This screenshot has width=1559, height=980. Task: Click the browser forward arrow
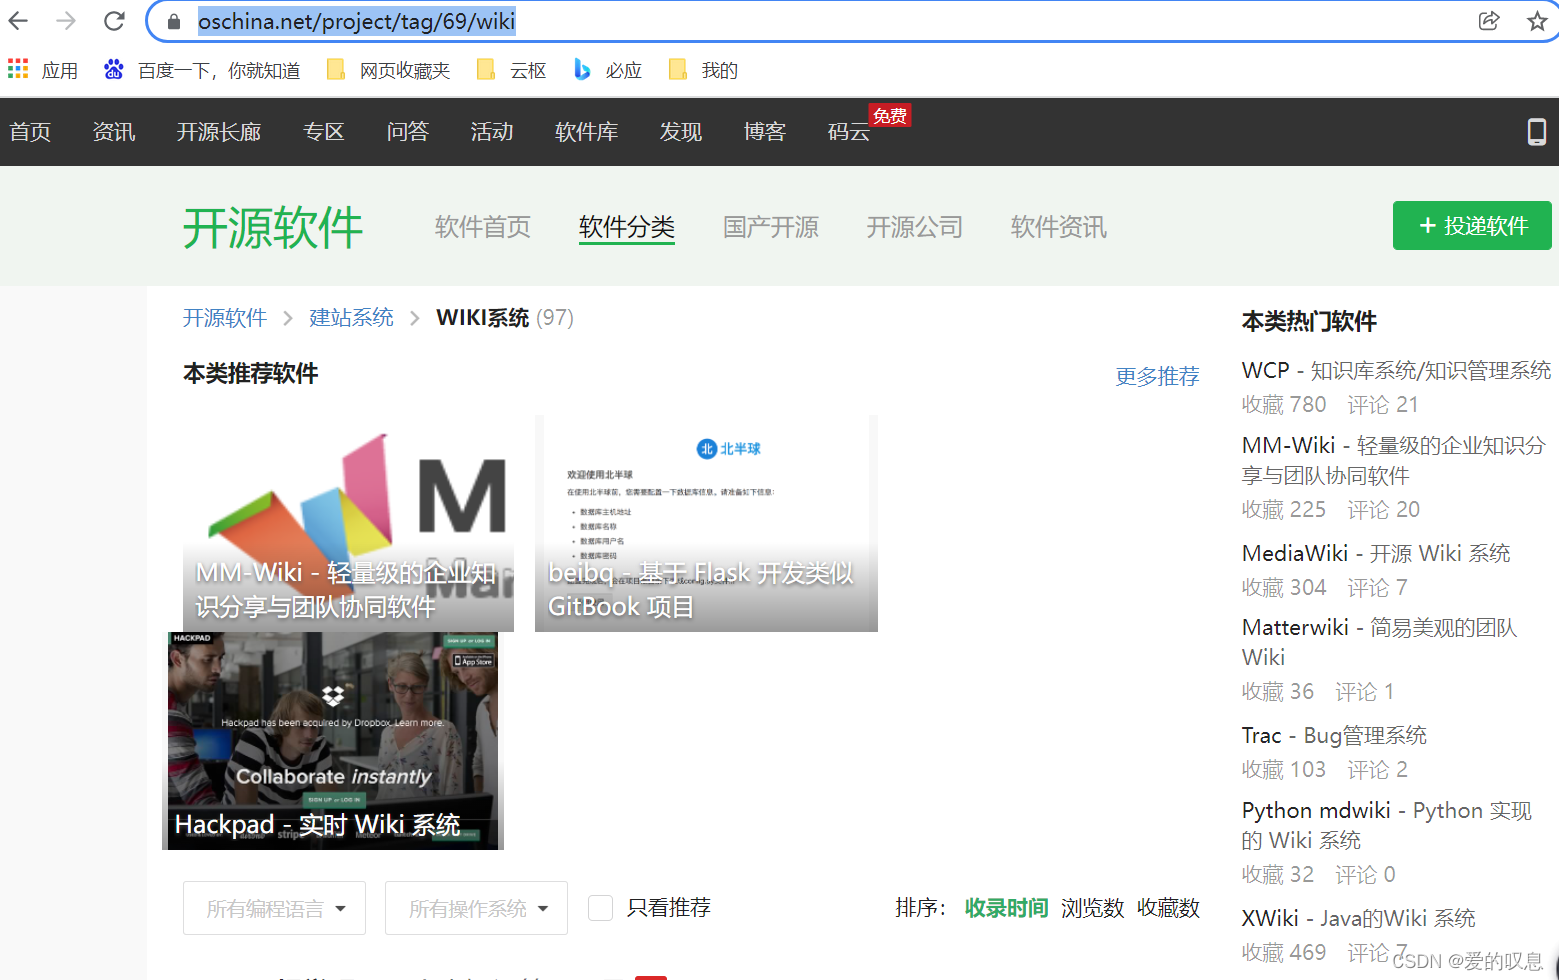click(66, 21)
